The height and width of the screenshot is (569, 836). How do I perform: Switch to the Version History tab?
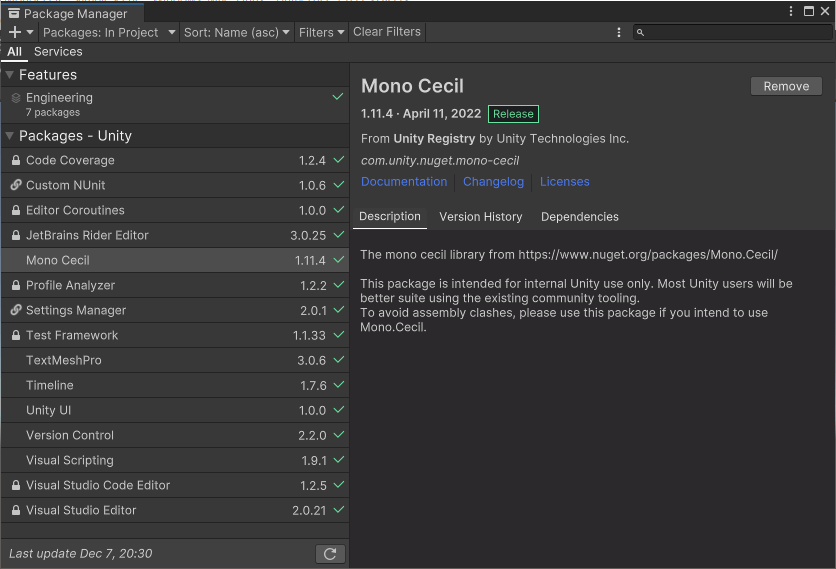(x=480, y=217)
